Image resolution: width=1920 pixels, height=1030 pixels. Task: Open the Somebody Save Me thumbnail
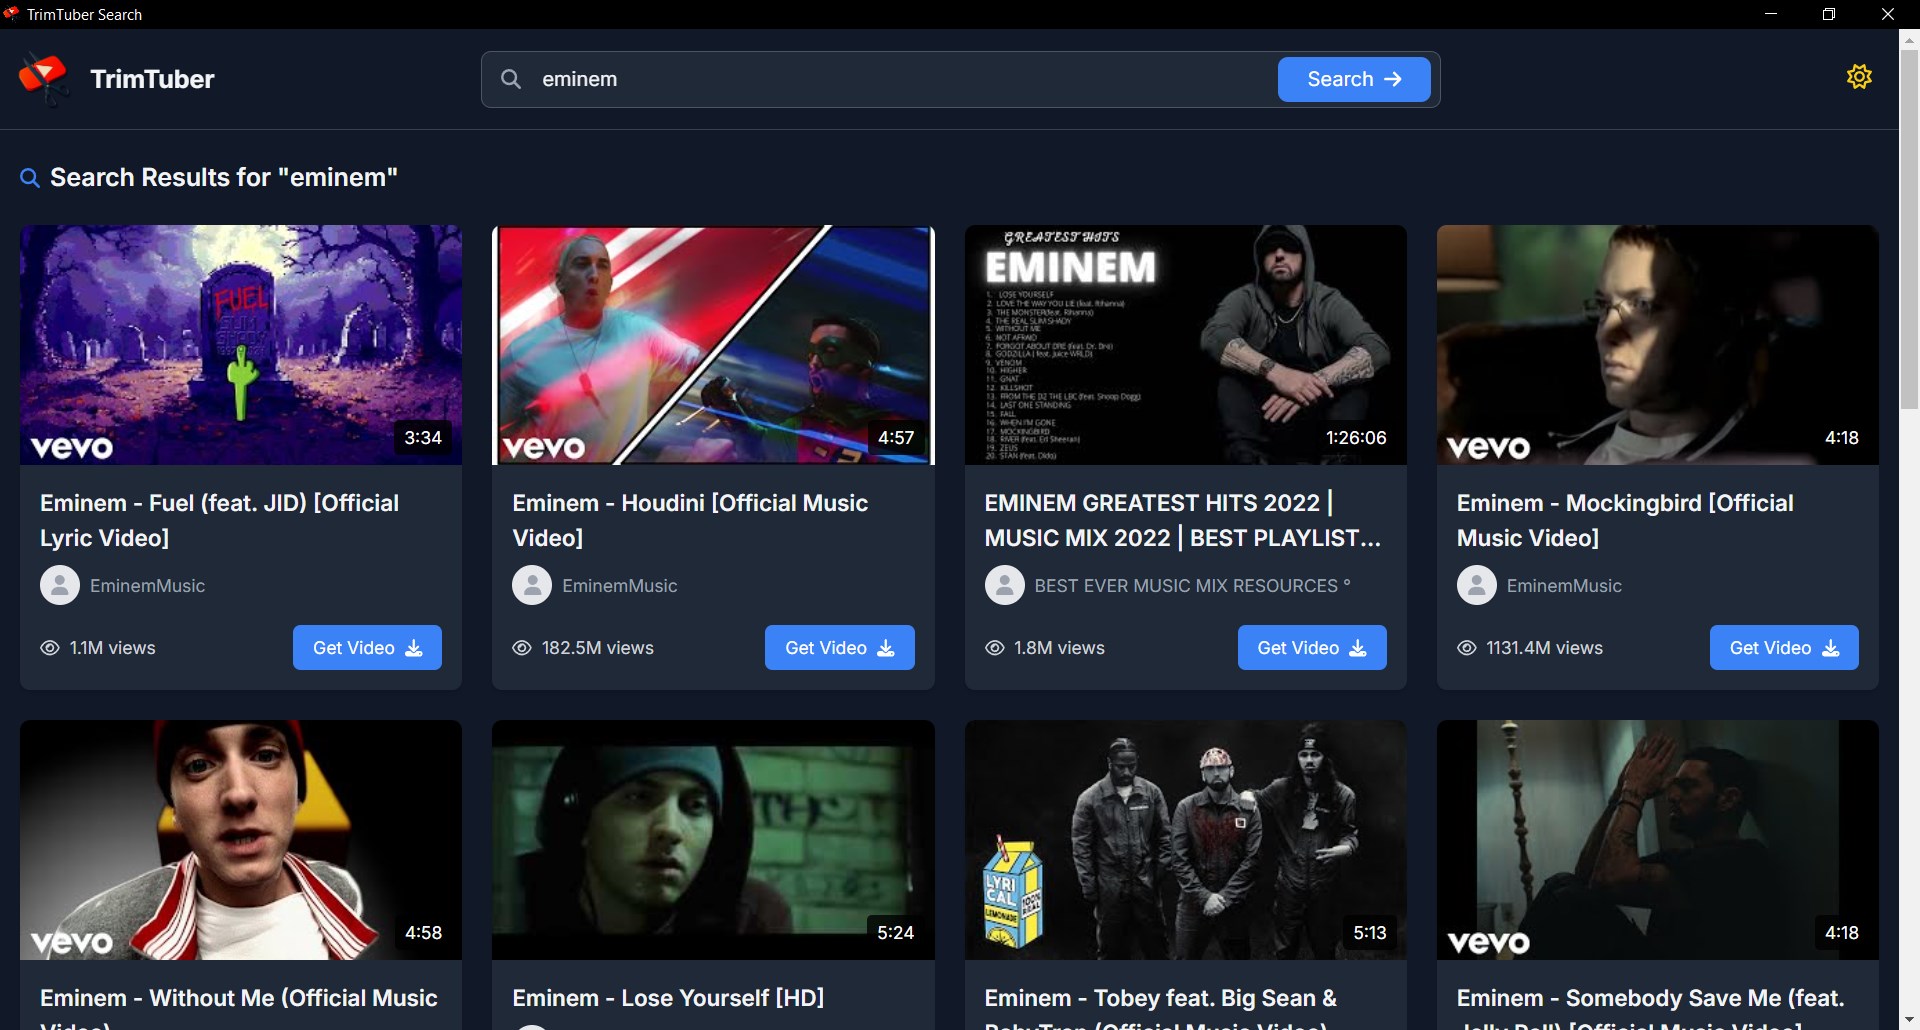click(1658, 840)
